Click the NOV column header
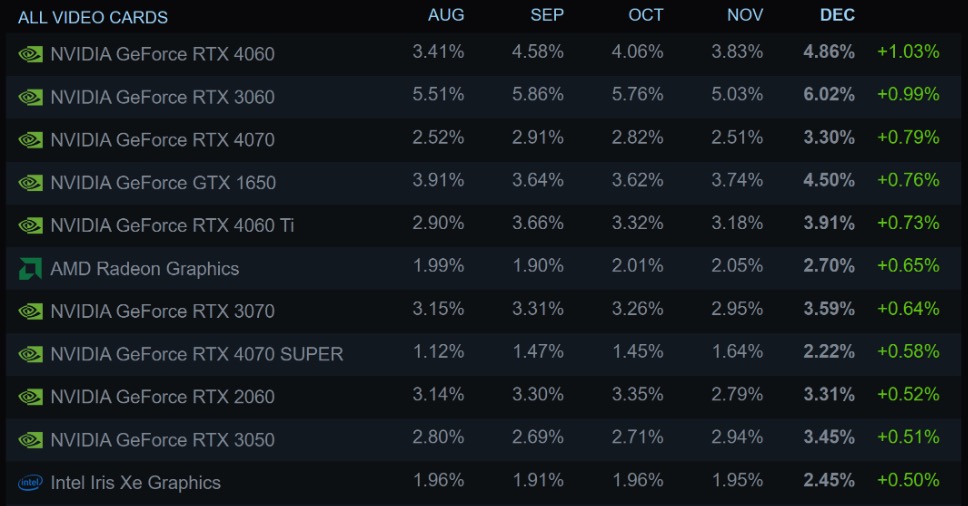Screen dimensions: 968x506 [x=745, y=15]
